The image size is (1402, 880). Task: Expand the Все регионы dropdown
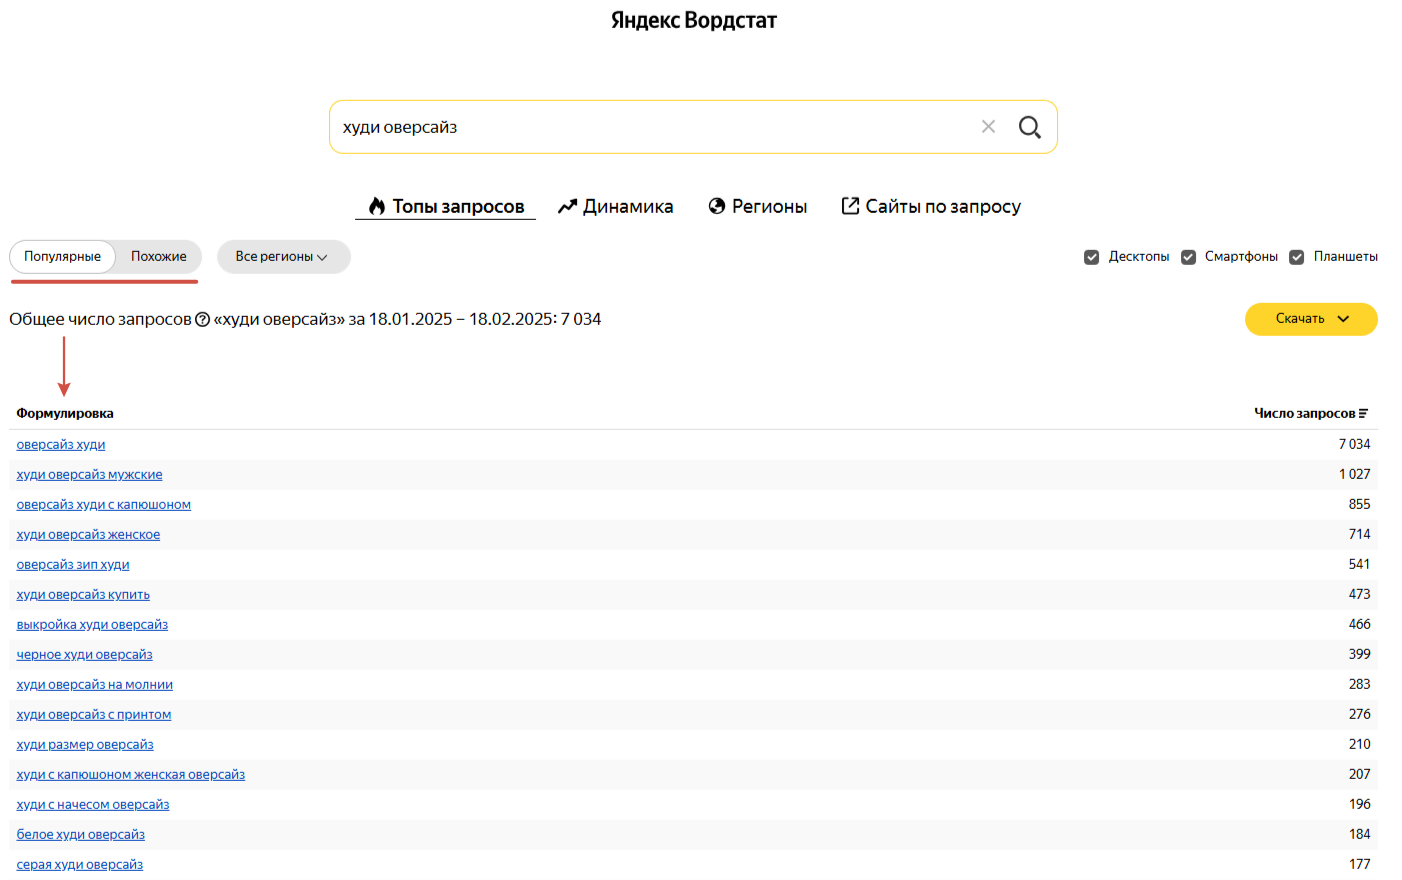[x=283, y=256]
